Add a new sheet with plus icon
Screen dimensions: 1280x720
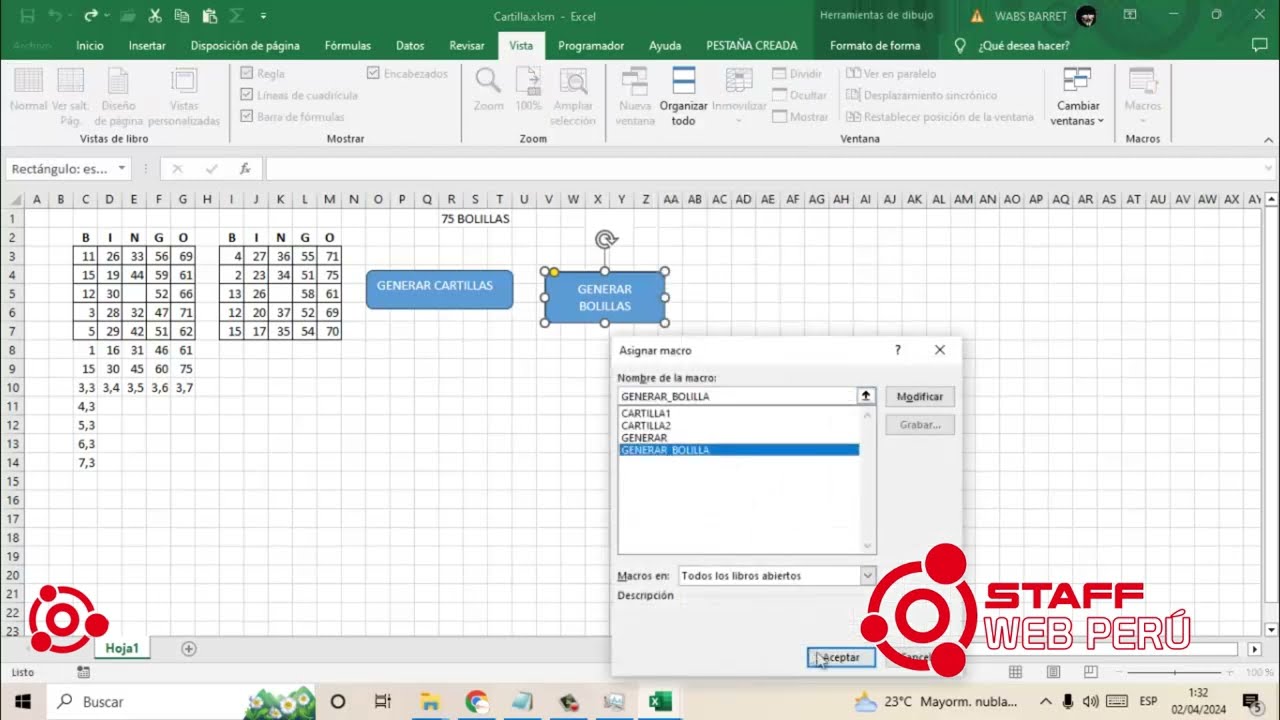(x=188, y=648)
